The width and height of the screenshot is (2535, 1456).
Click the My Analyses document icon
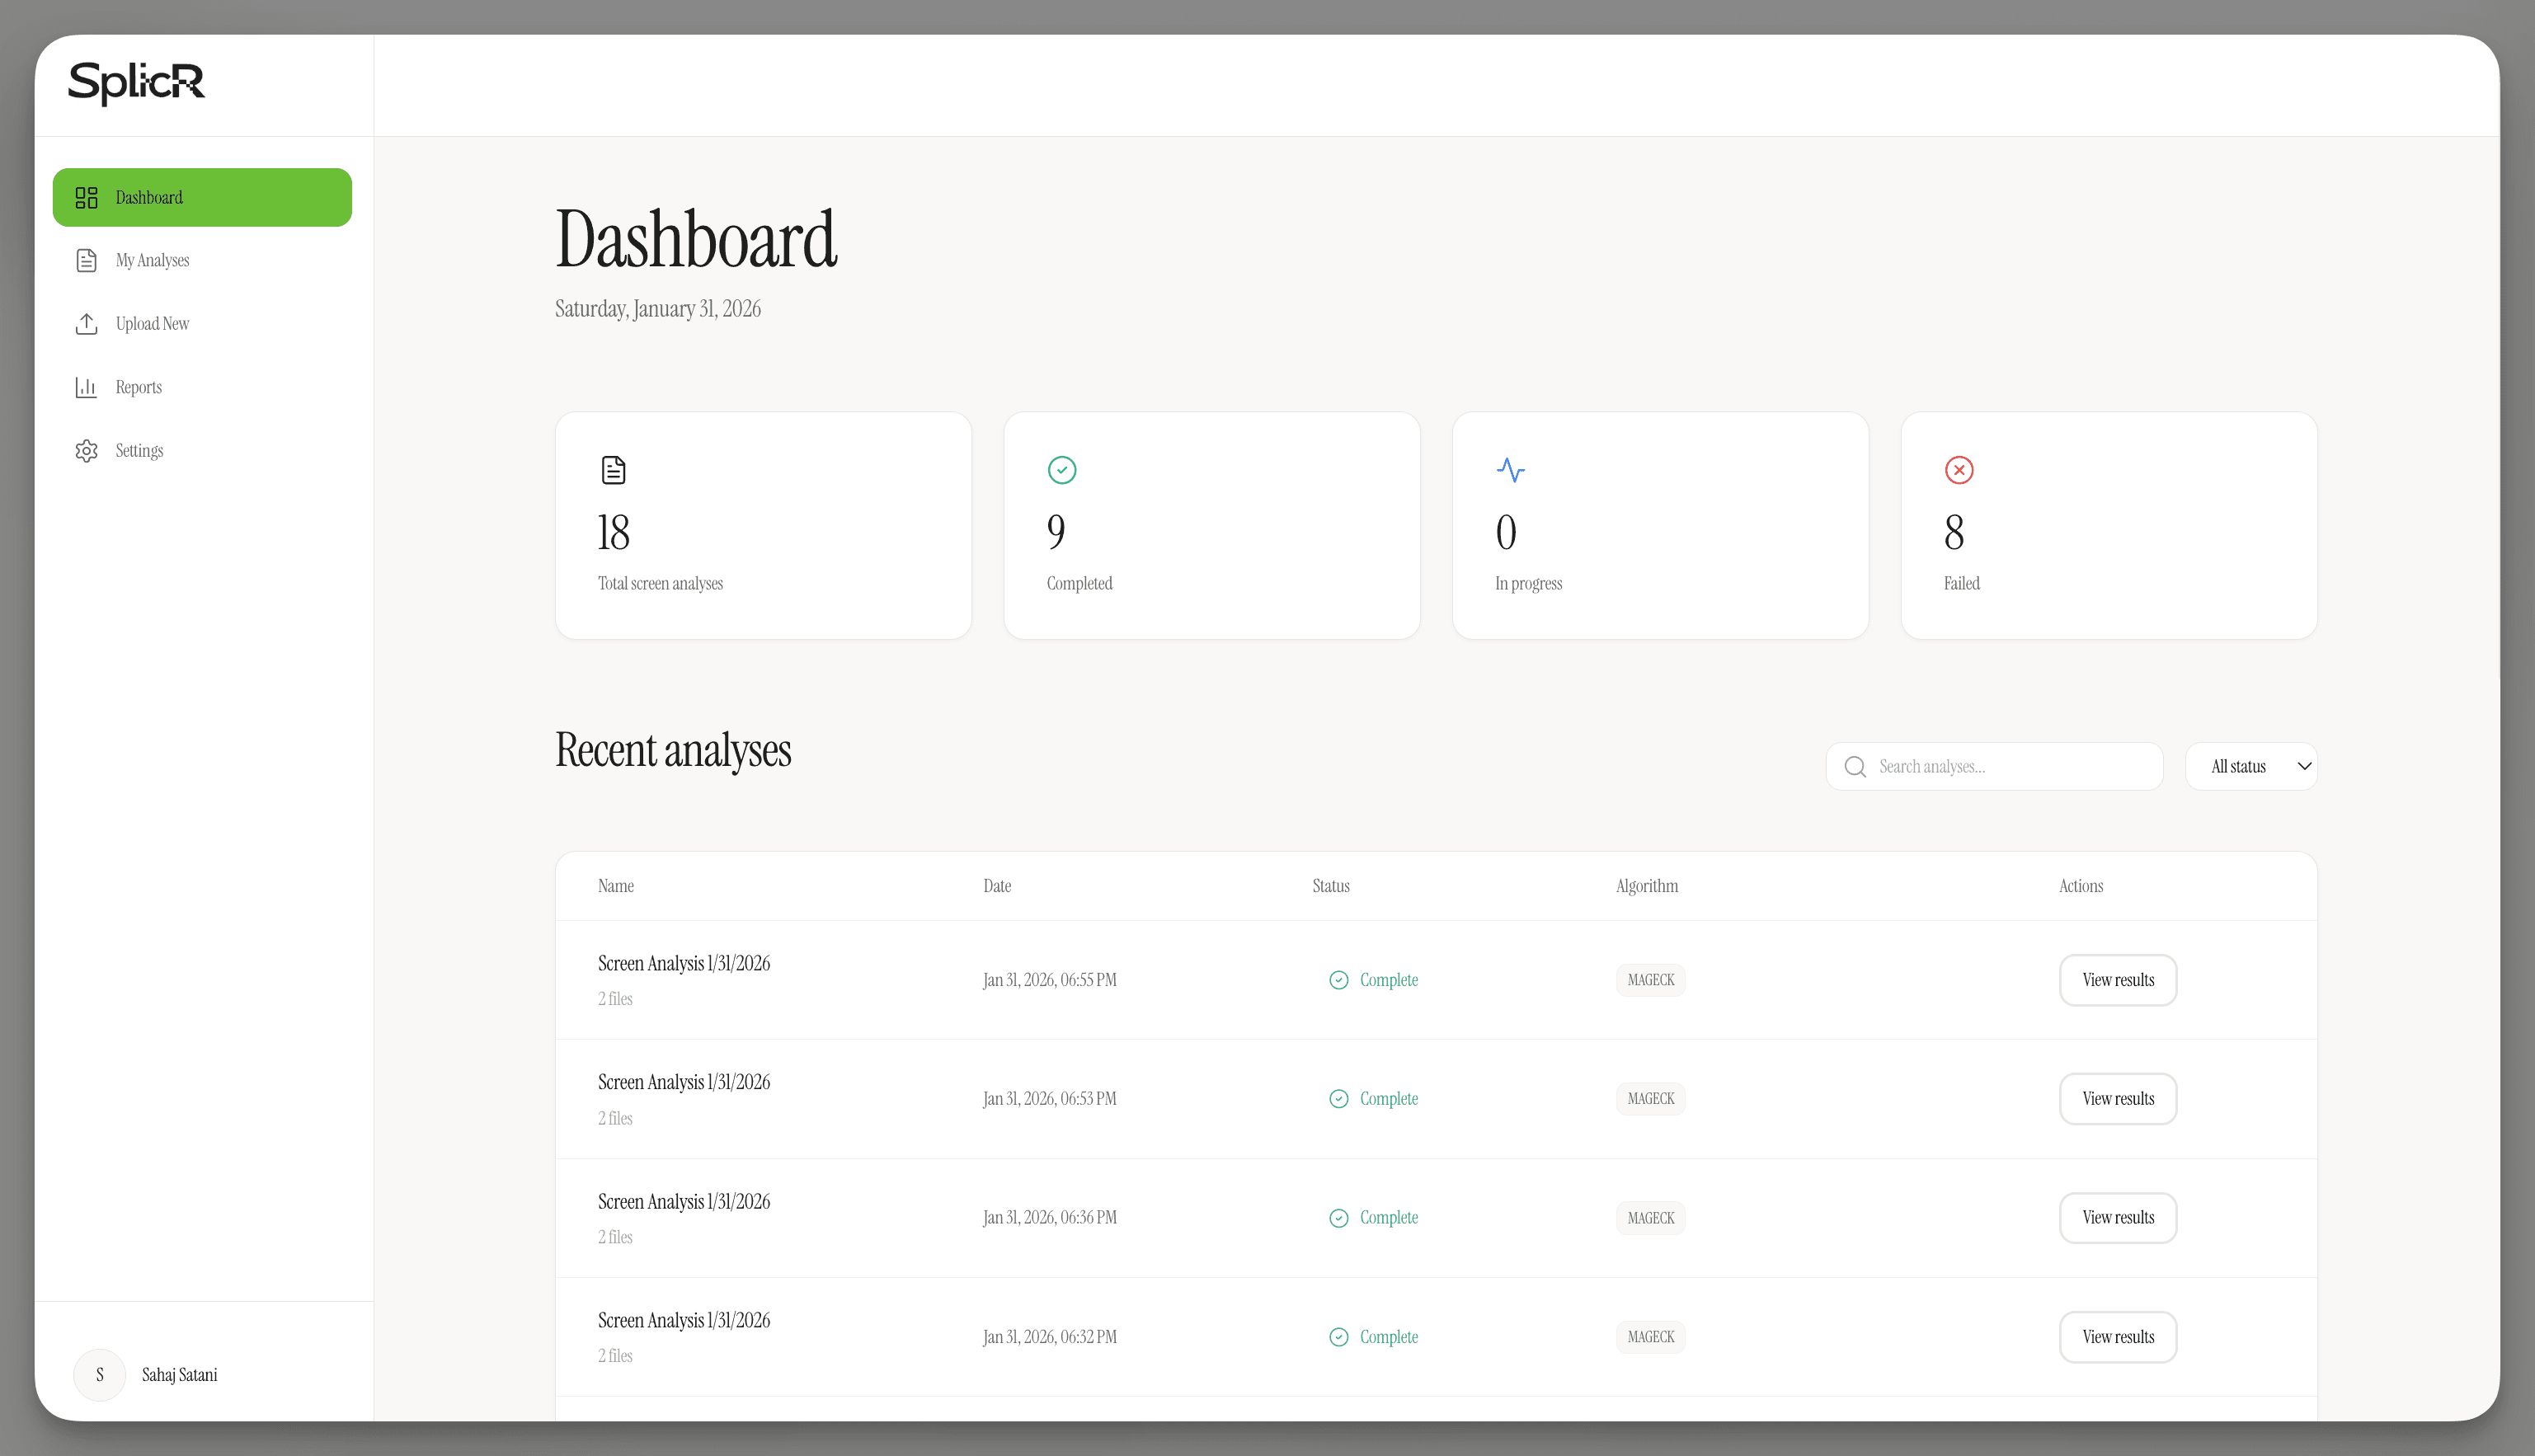[87, 260]
